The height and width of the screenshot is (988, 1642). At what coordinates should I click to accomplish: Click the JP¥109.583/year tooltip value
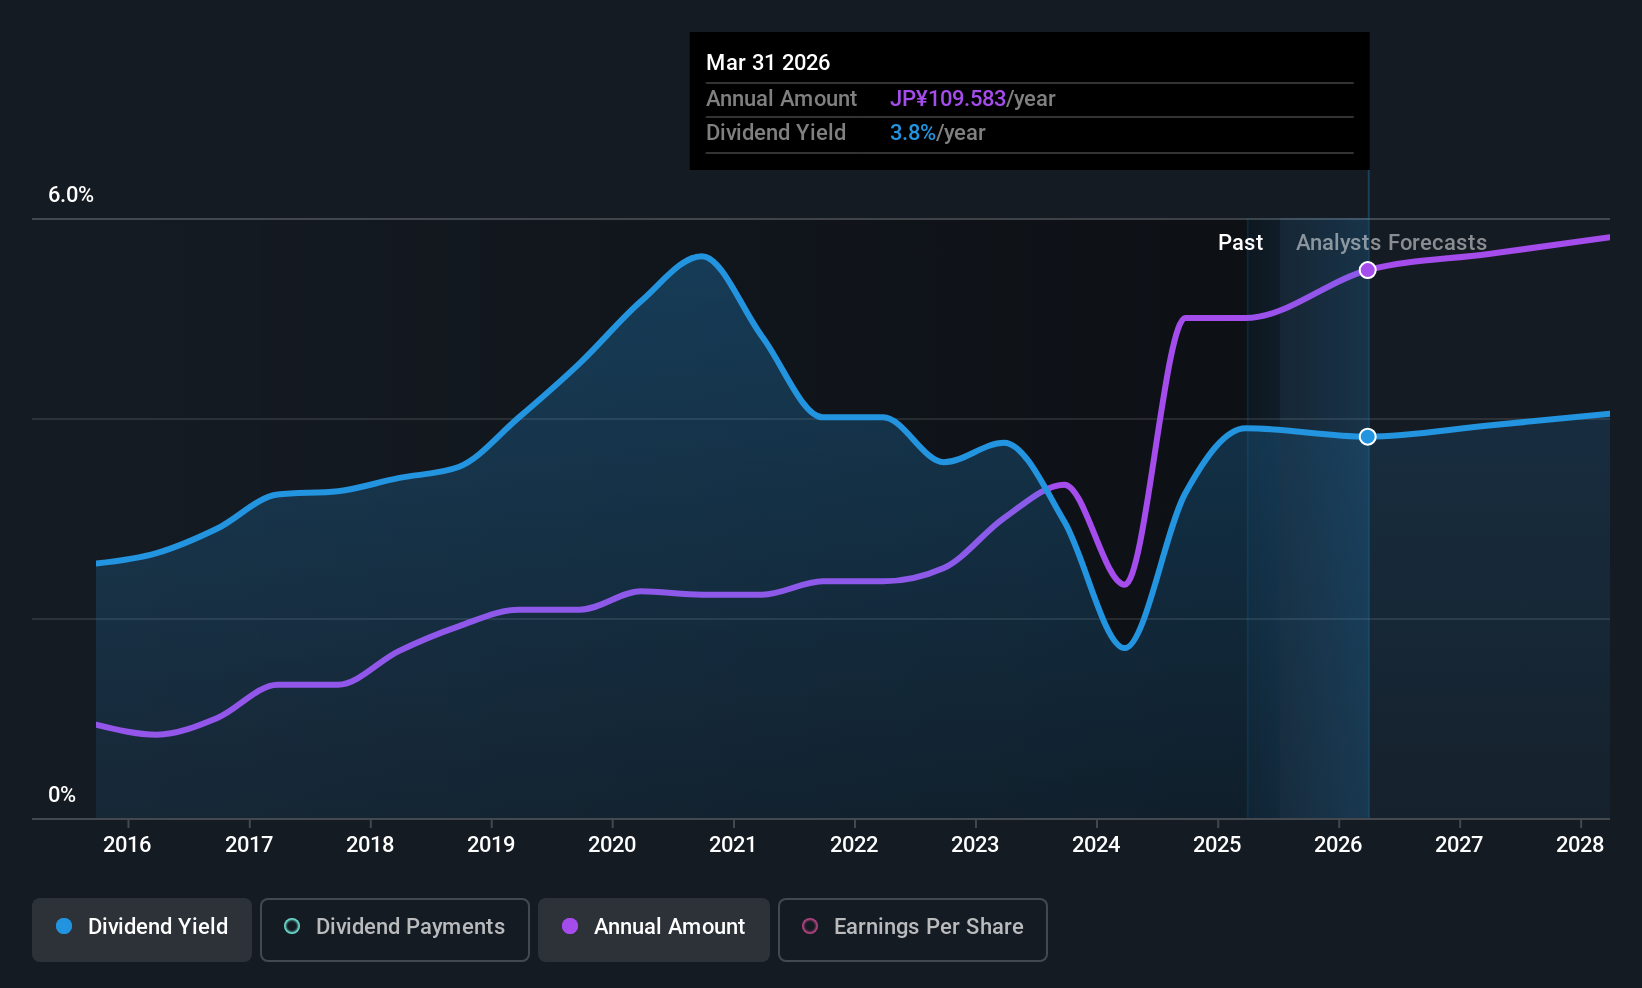(x=973, y=99)
